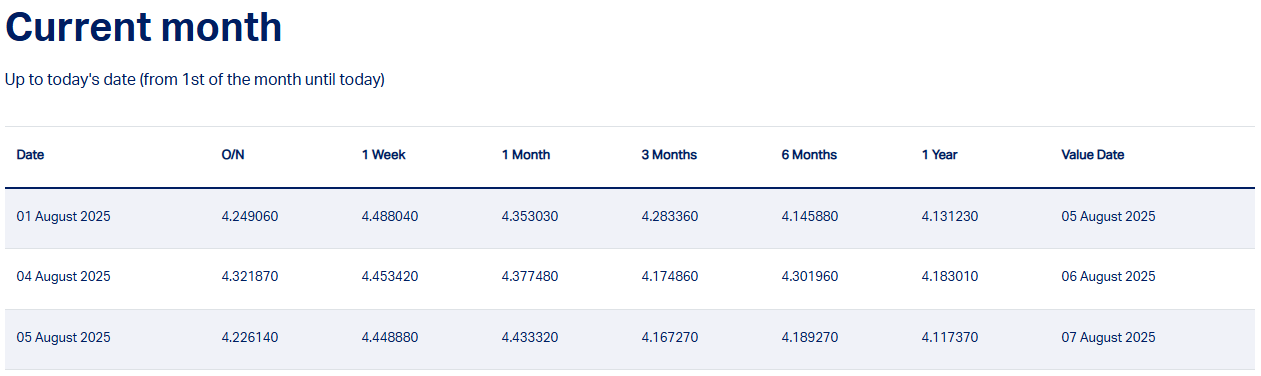Click the 1 Year column header
This screenshot has height=376, width=1261.
click(939, 155)
